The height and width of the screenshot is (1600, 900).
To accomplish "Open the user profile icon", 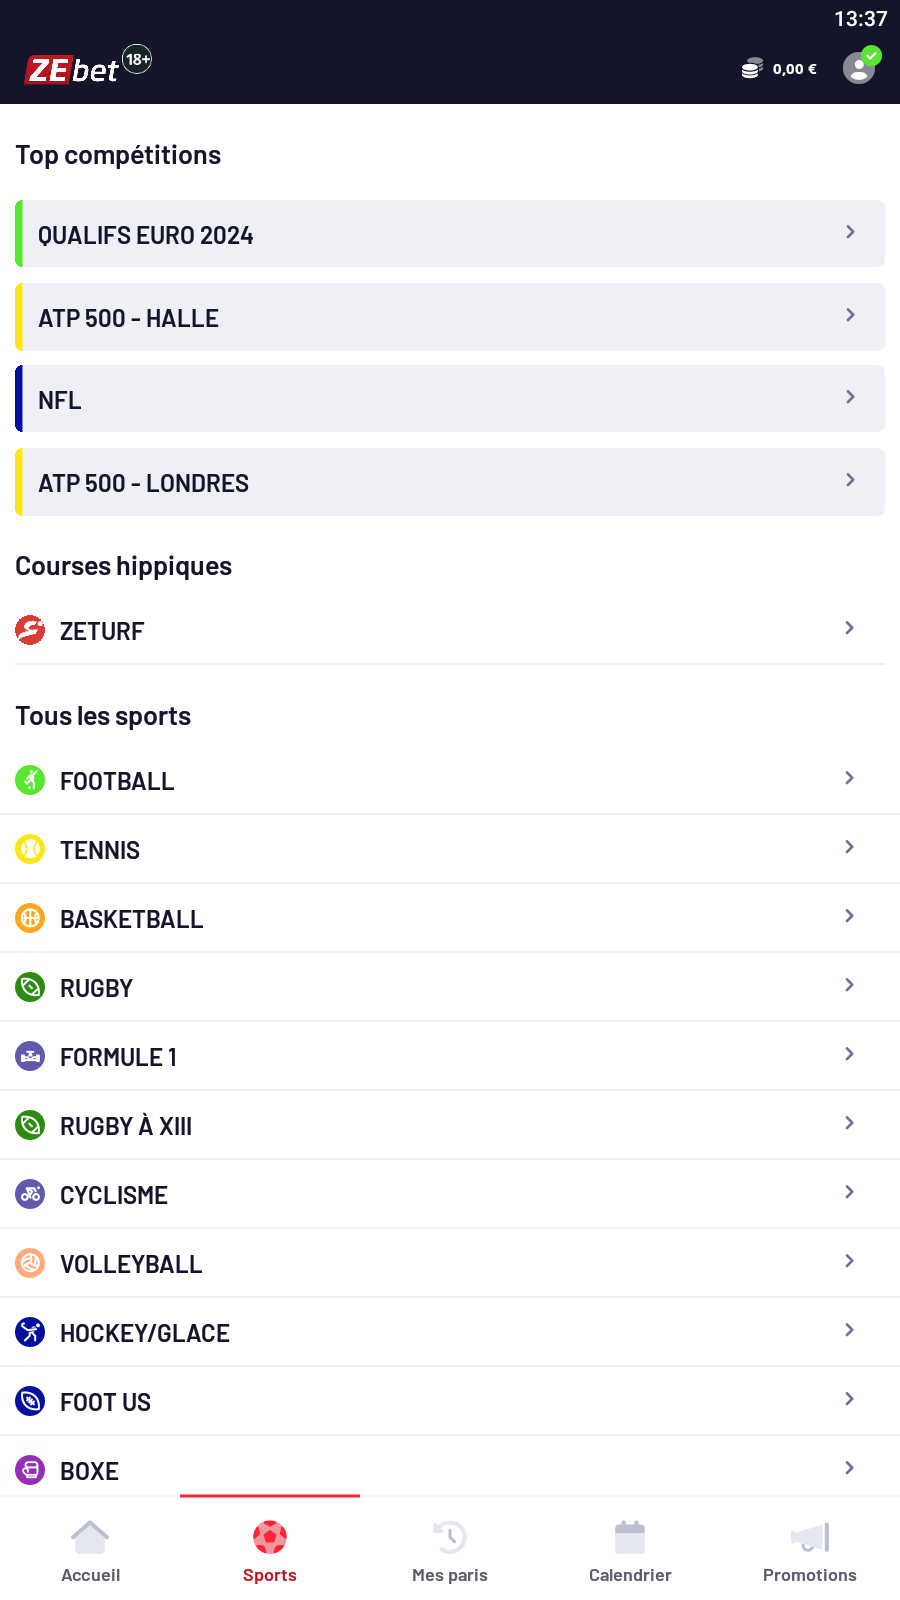I will 859,68.
